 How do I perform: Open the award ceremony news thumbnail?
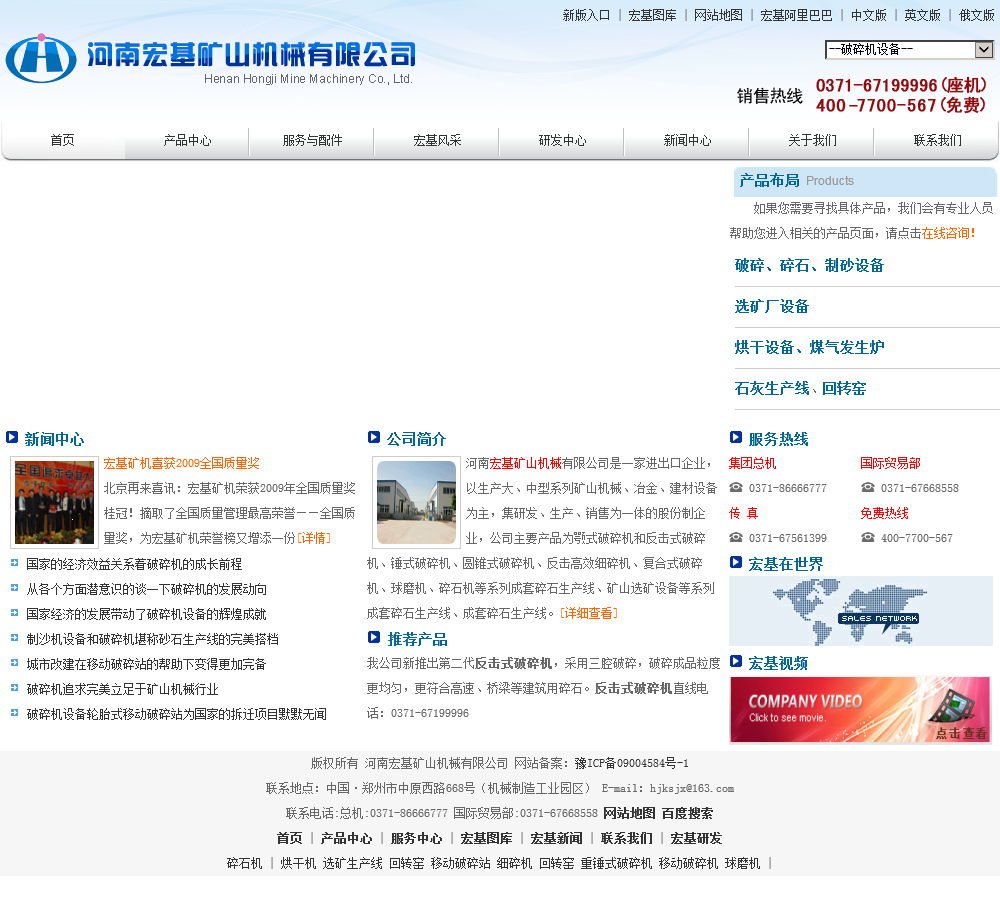pos(54,502)
